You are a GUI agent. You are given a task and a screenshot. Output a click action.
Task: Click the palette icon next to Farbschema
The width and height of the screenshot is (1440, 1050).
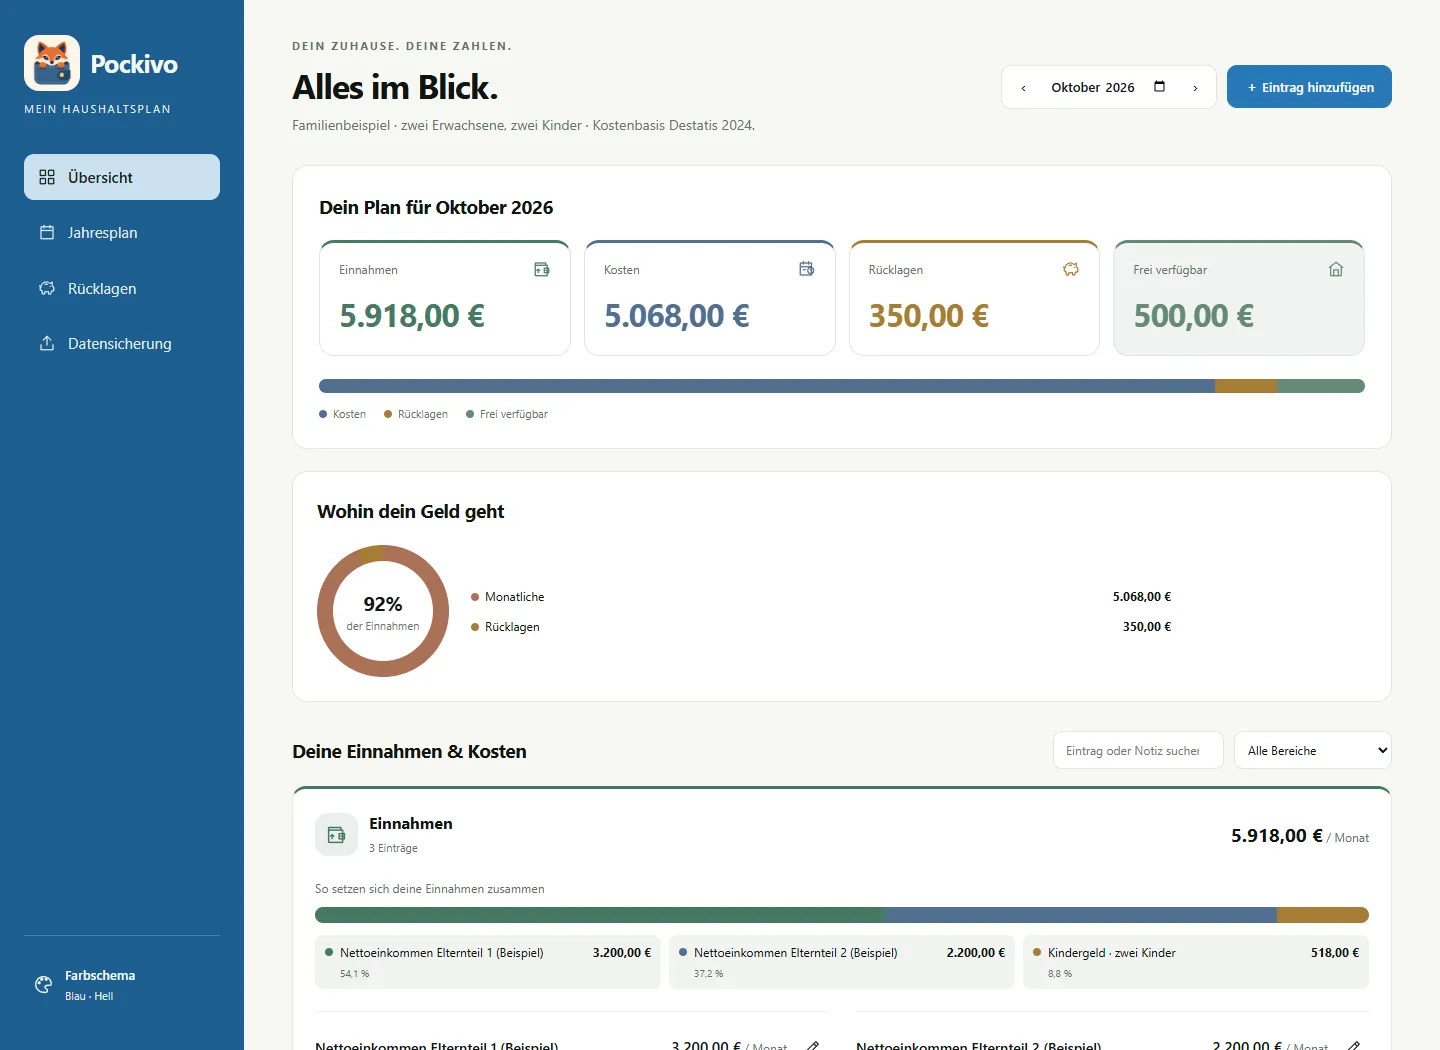click(43, 985)
